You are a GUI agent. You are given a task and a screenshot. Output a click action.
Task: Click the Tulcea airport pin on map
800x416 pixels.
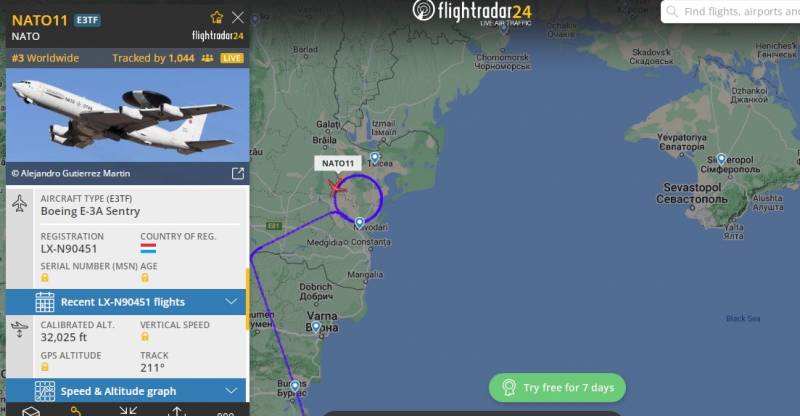[x=375, y=158]
